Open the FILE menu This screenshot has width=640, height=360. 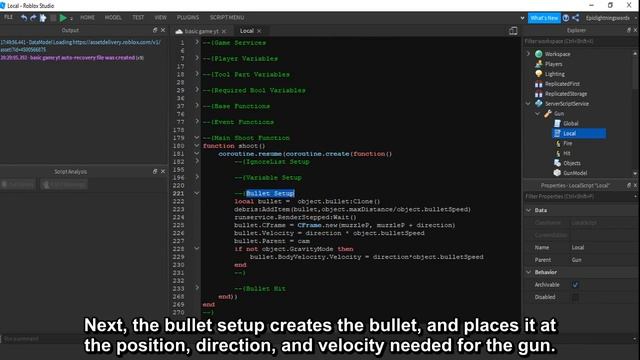coord(8,17)
